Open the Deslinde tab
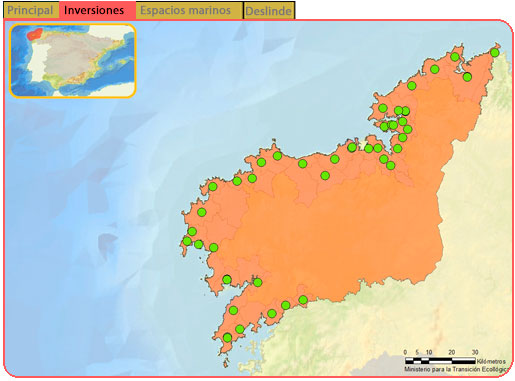515x381 pixels. (269, 11)
